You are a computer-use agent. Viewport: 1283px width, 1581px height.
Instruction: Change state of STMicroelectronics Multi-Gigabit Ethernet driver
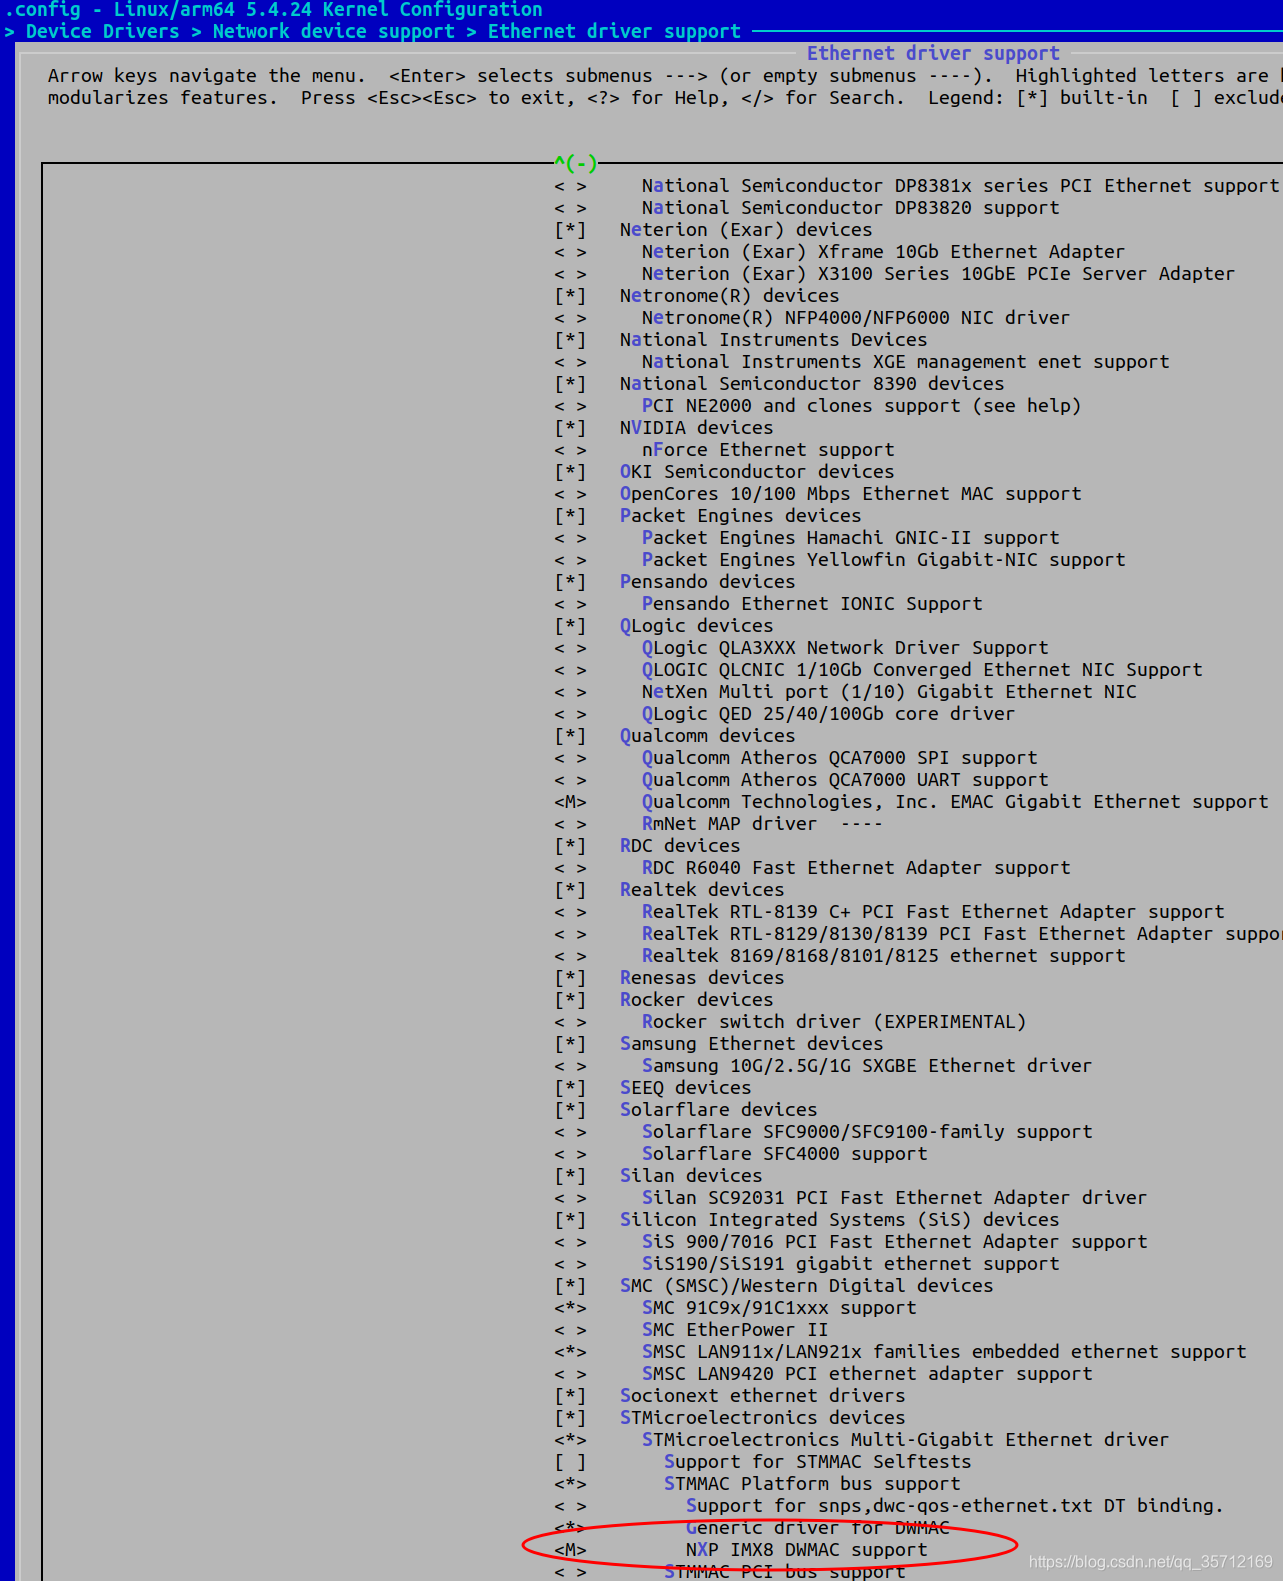point(571,1440)
